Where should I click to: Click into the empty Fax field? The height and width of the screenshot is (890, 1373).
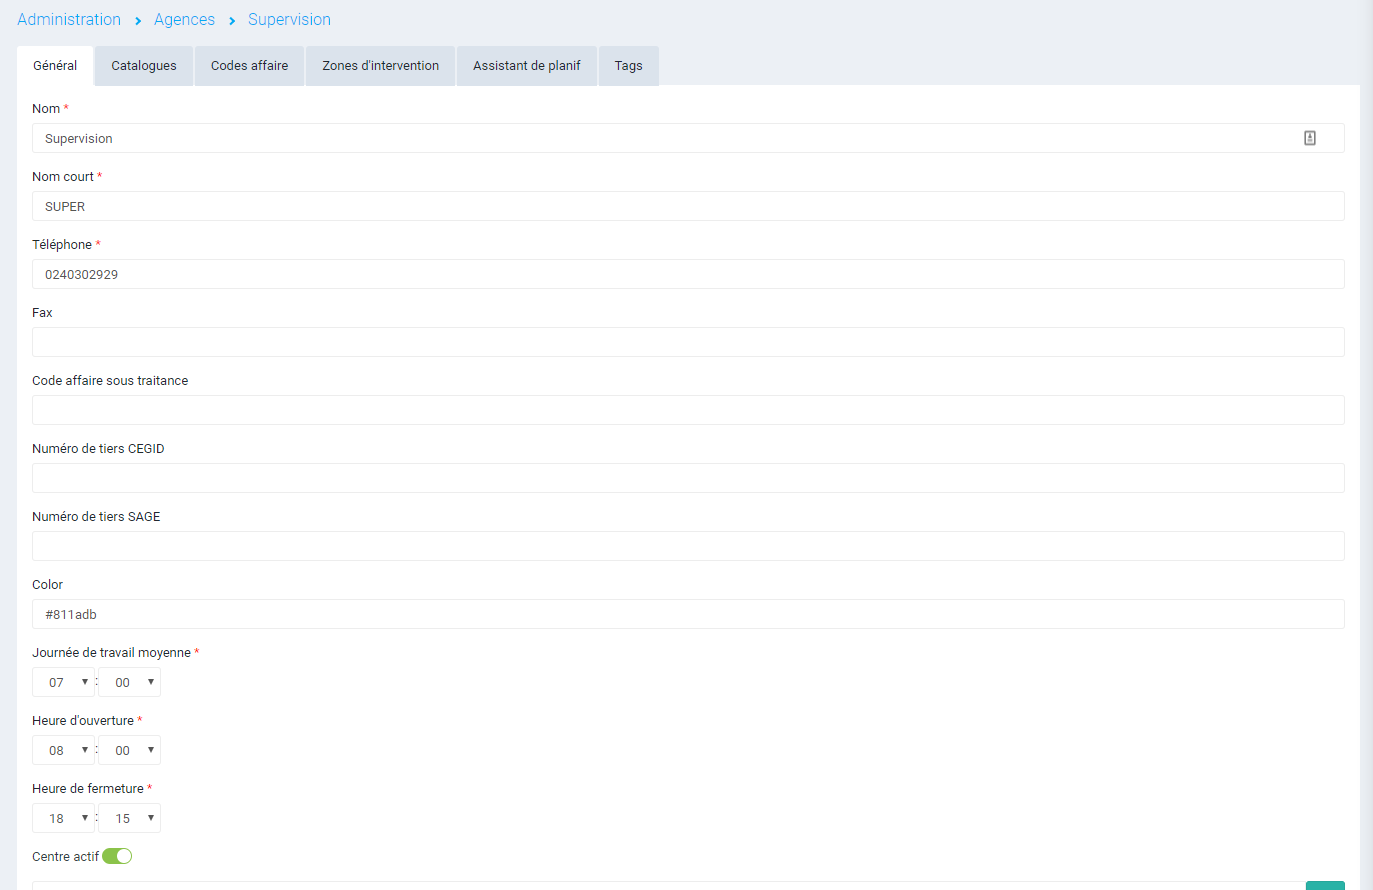(x=688, y=342)
